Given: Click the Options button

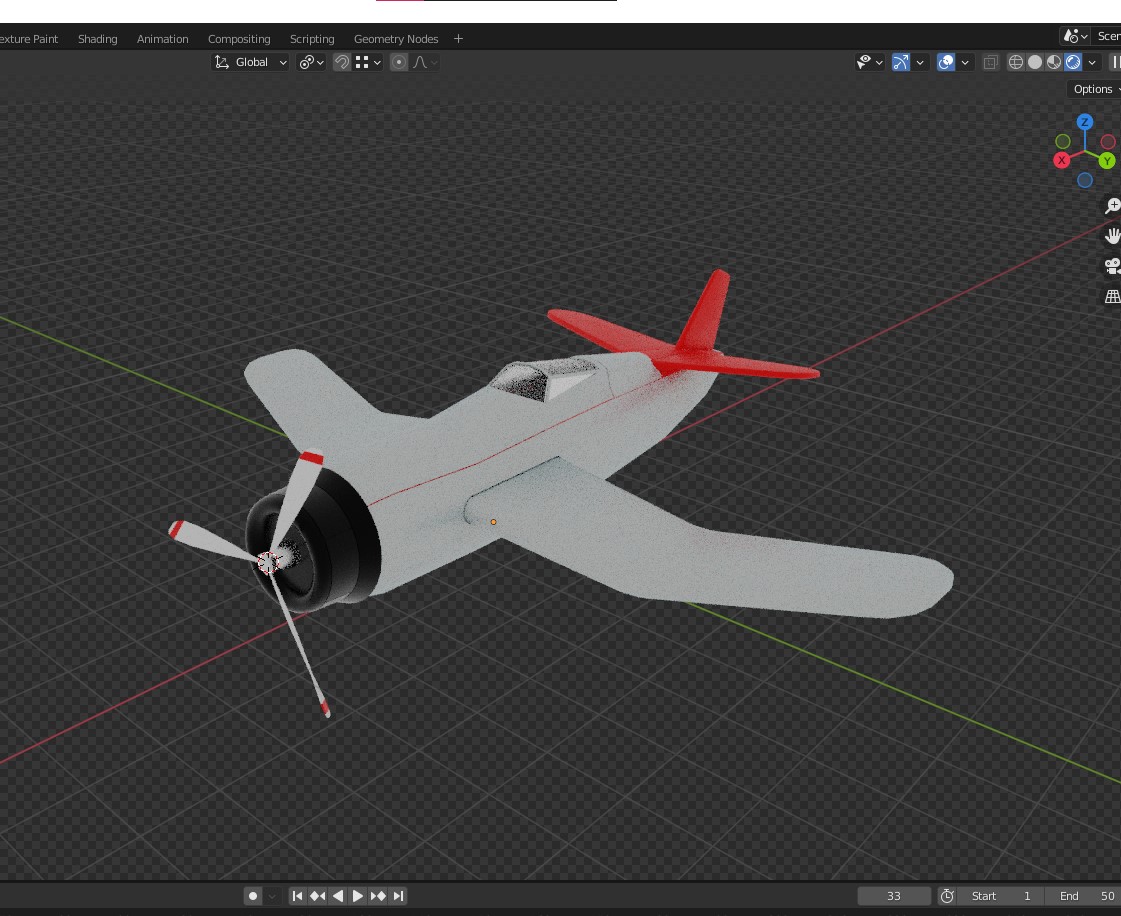Looking at the screenshot, I should click(1092, 89).
